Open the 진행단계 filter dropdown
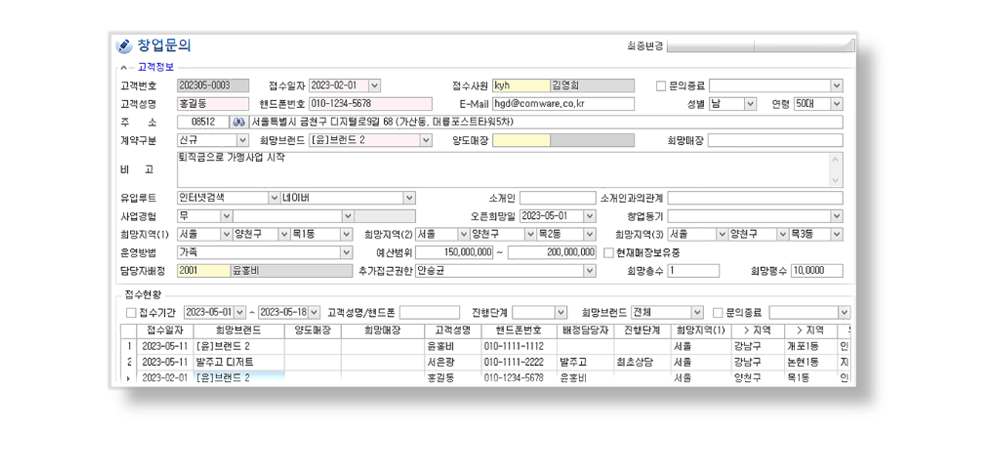This screenshot has height=454, width=1000. (x=561, y=312)
